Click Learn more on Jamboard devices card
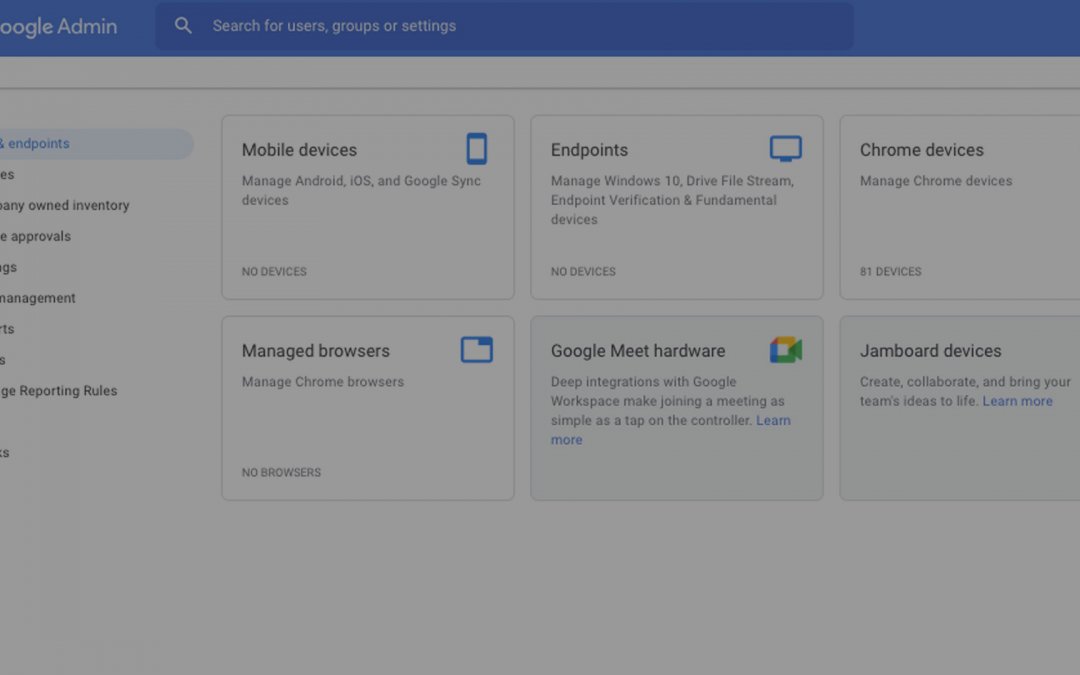The width and height of the screenshot is (1080, 675). click(x=1017, y=400)
